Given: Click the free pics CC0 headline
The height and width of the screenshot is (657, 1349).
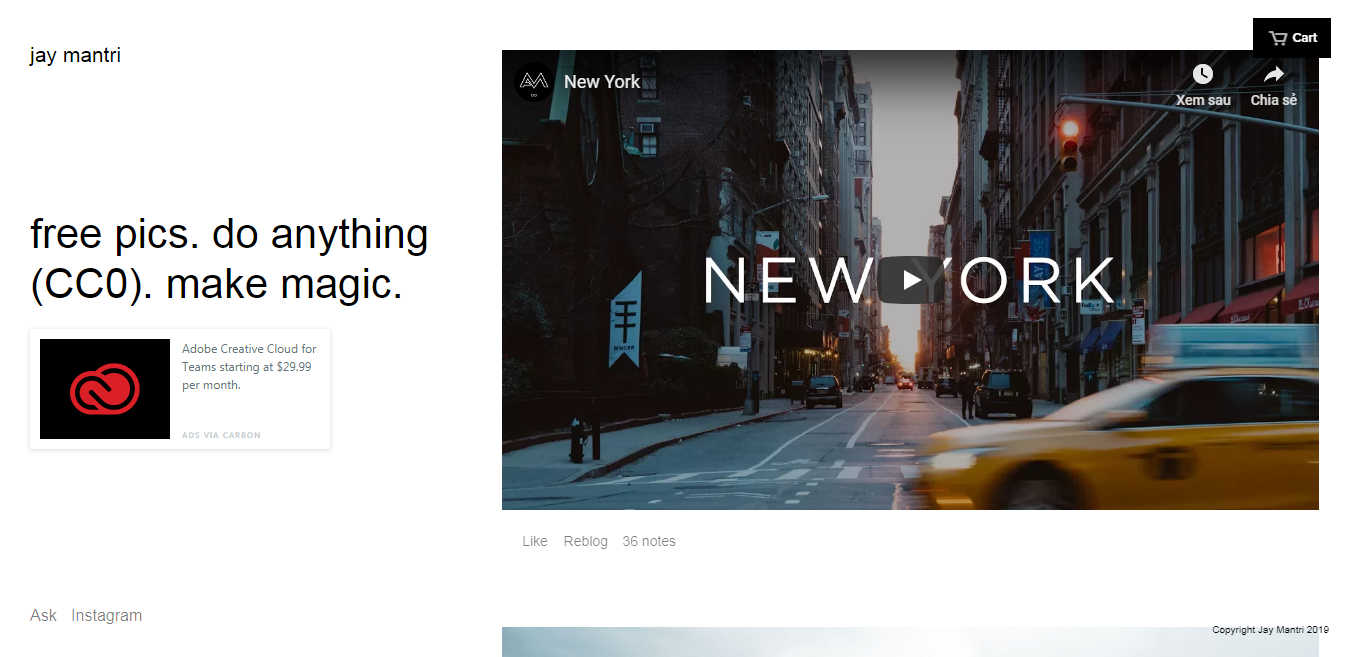Looking at the screenshot, I should [229, 259].
